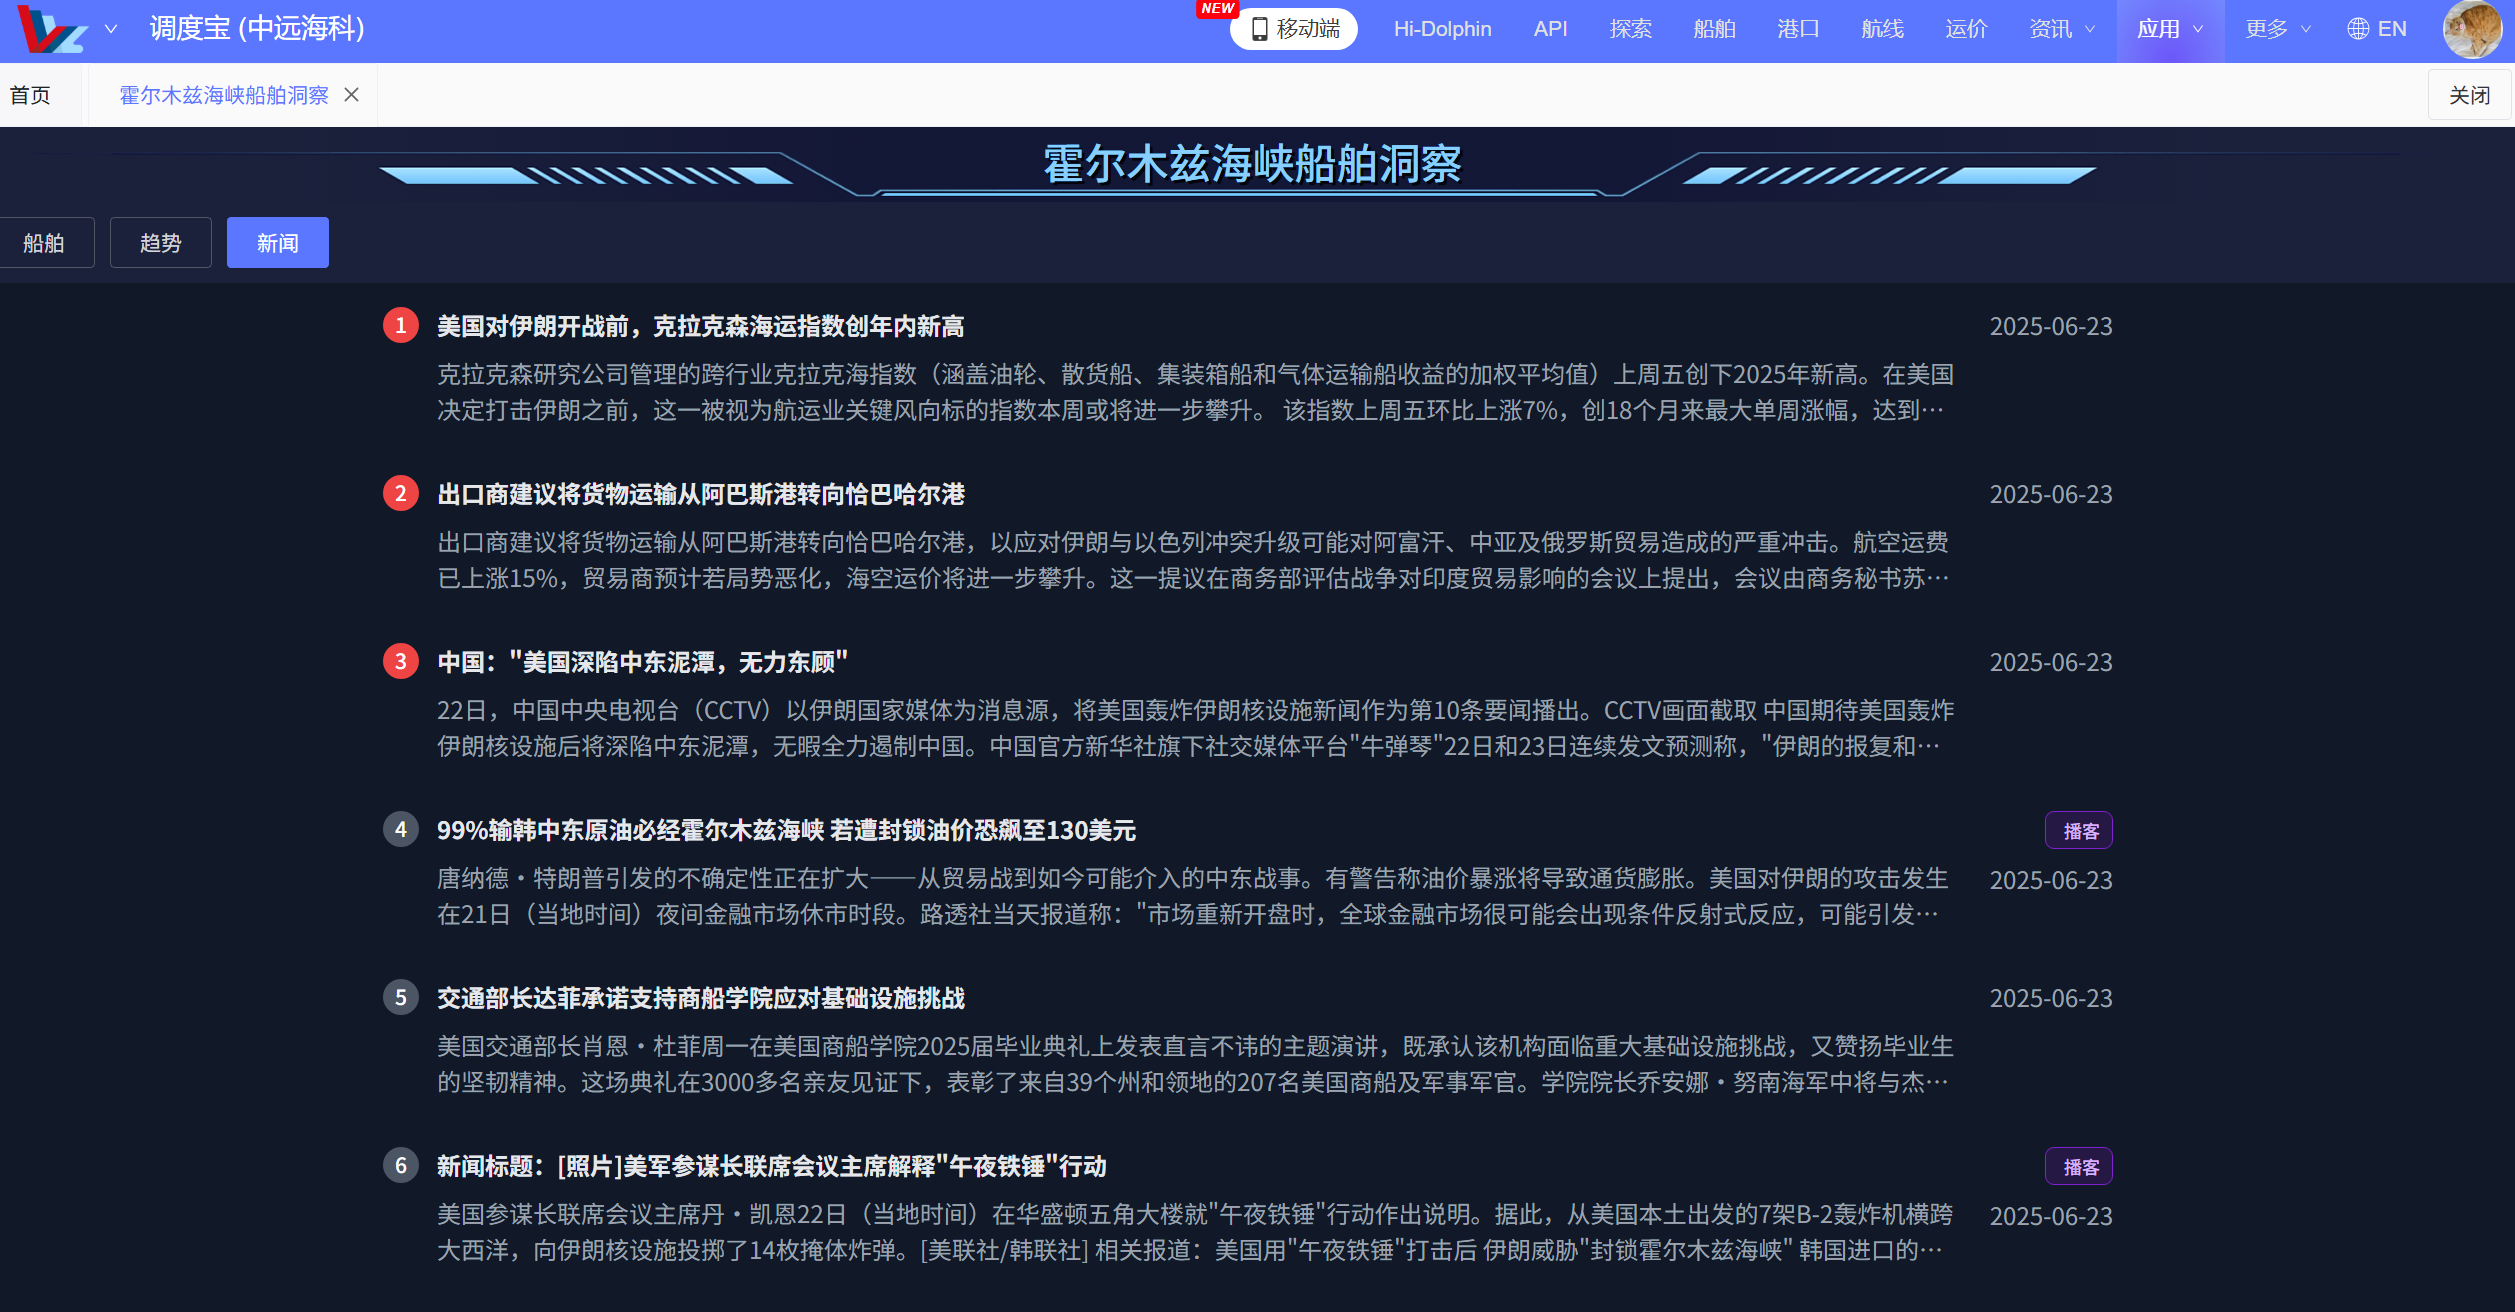This screenshot has width=2515, height=1312.
Task: Open 港口 in the top navigation
Action: (1798, 29)
